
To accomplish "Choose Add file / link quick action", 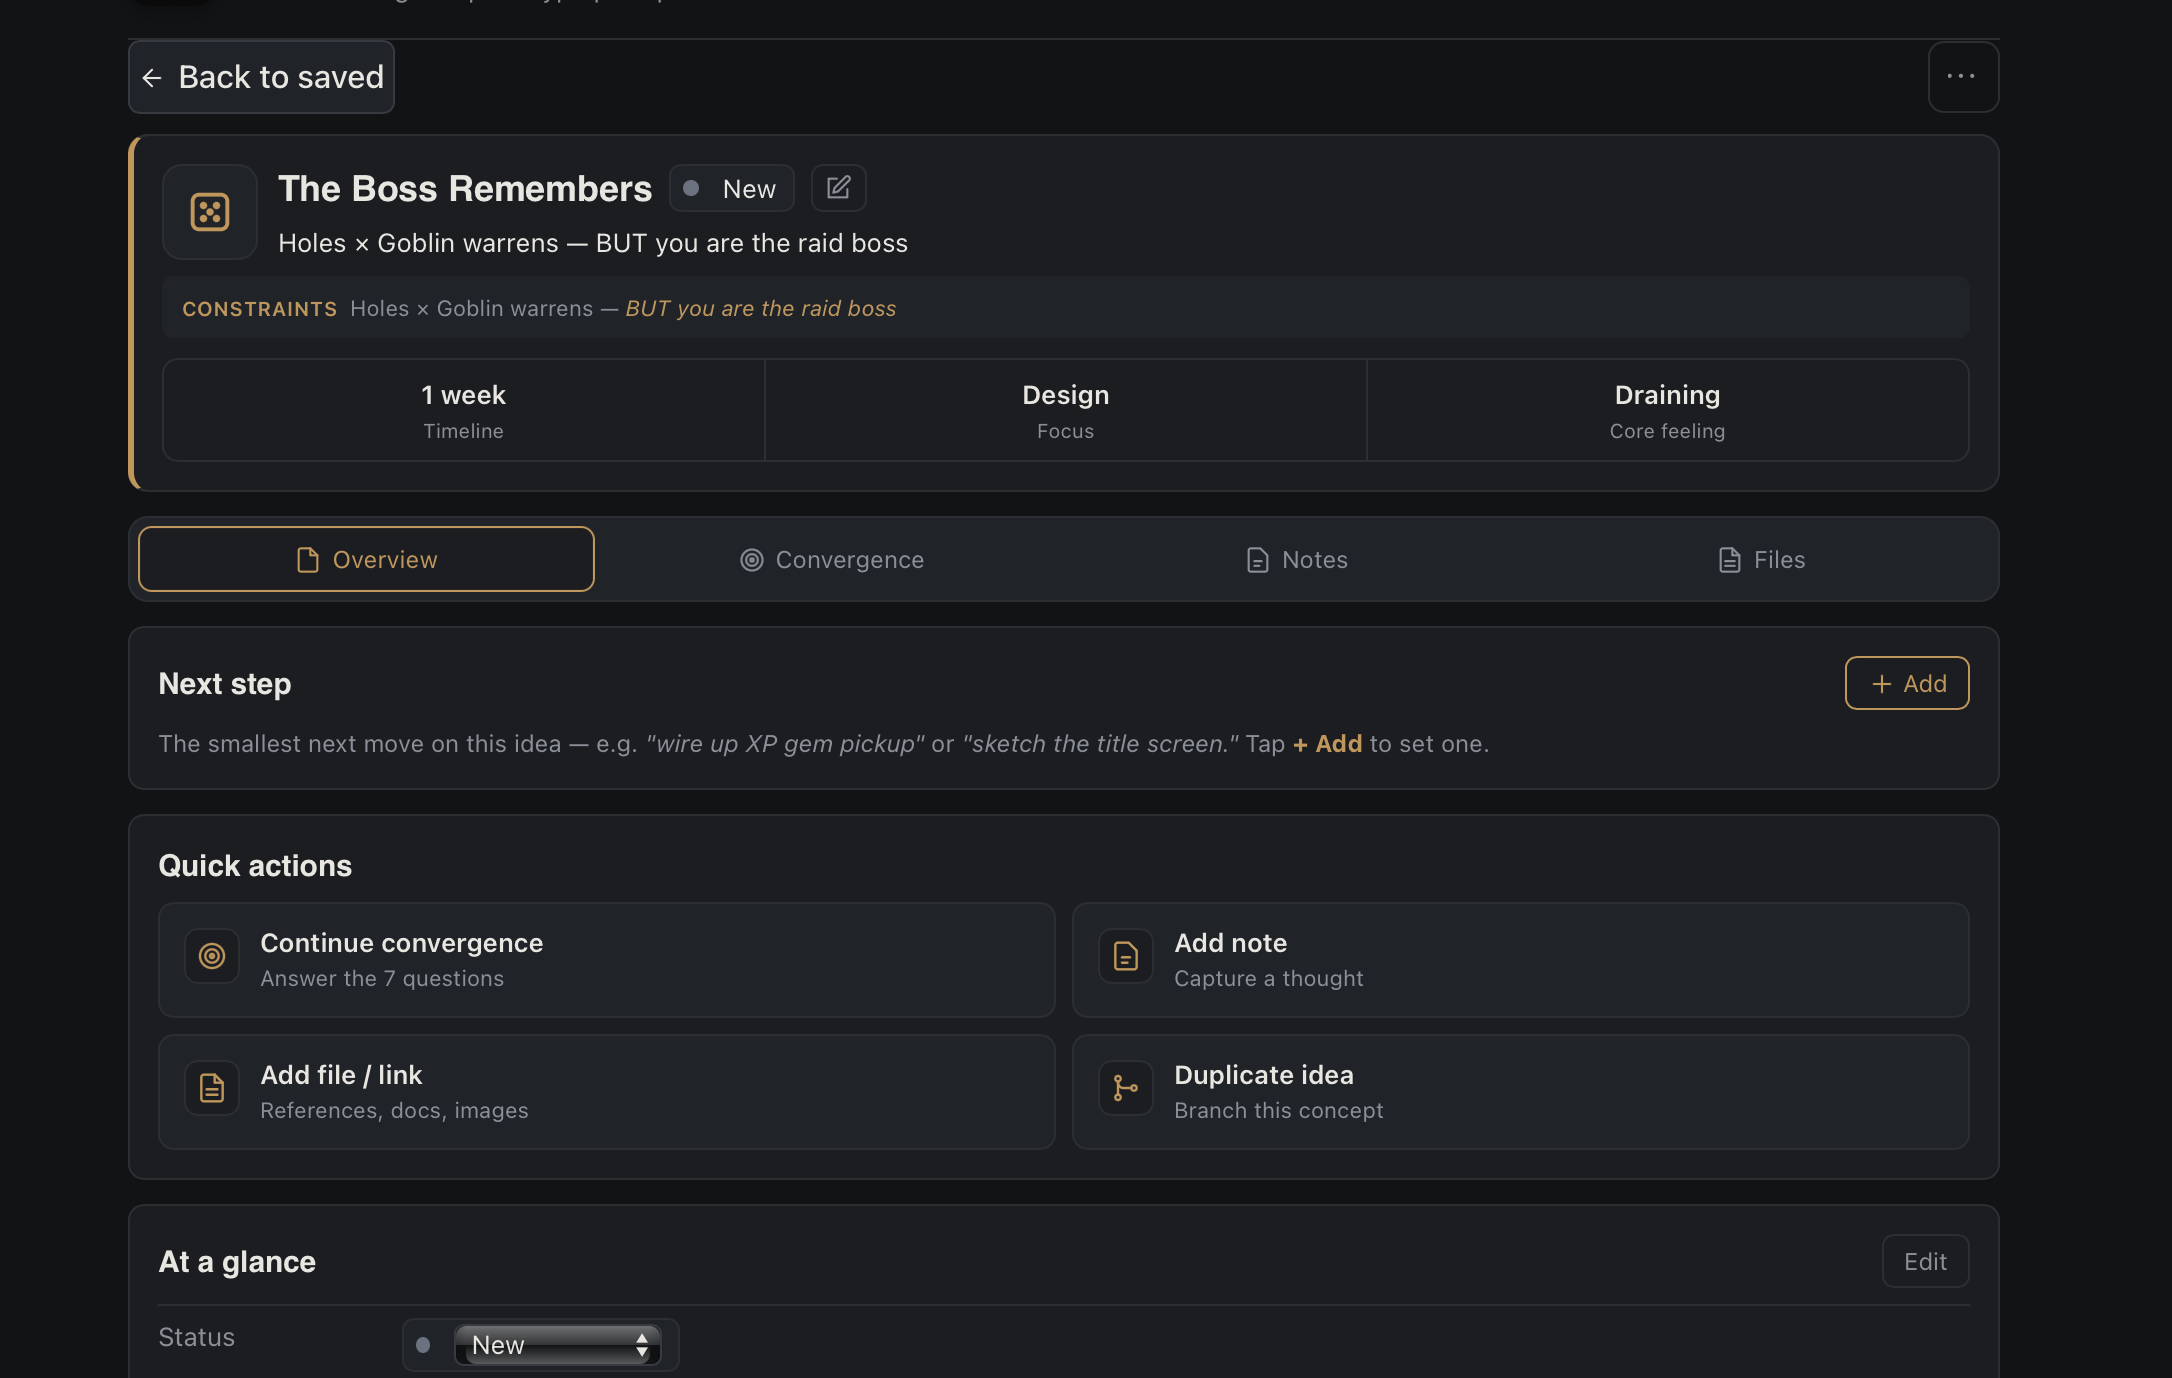I will [x=606, y=1092].
